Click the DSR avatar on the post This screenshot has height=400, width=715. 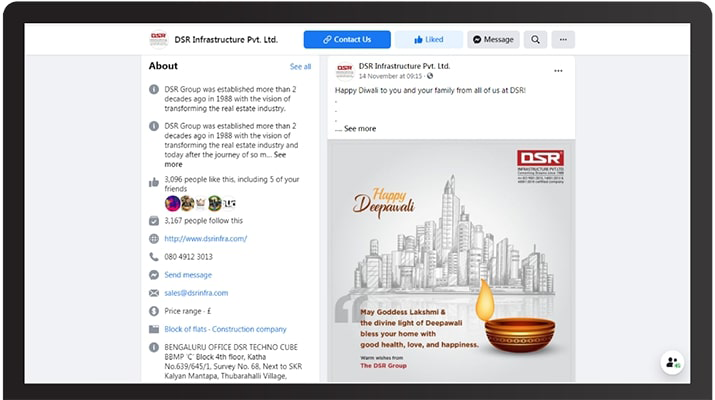(x=345, y=71)
